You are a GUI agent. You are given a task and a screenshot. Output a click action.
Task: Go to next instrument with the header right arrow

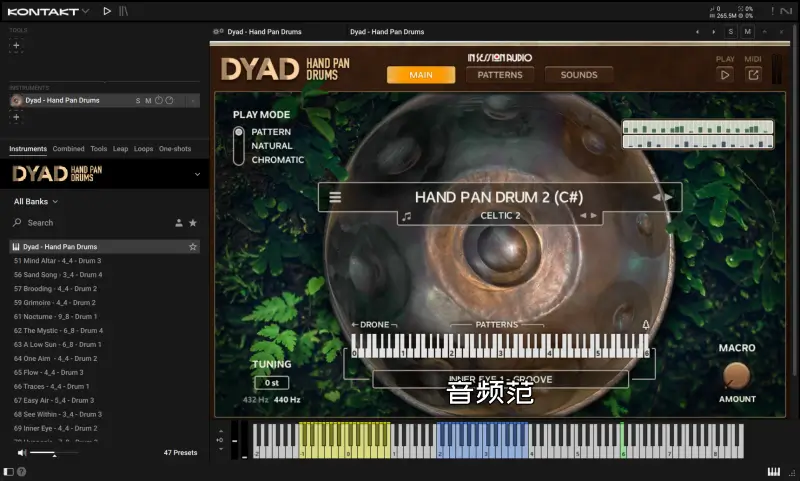pyautogui.click(x=713, y=32)
